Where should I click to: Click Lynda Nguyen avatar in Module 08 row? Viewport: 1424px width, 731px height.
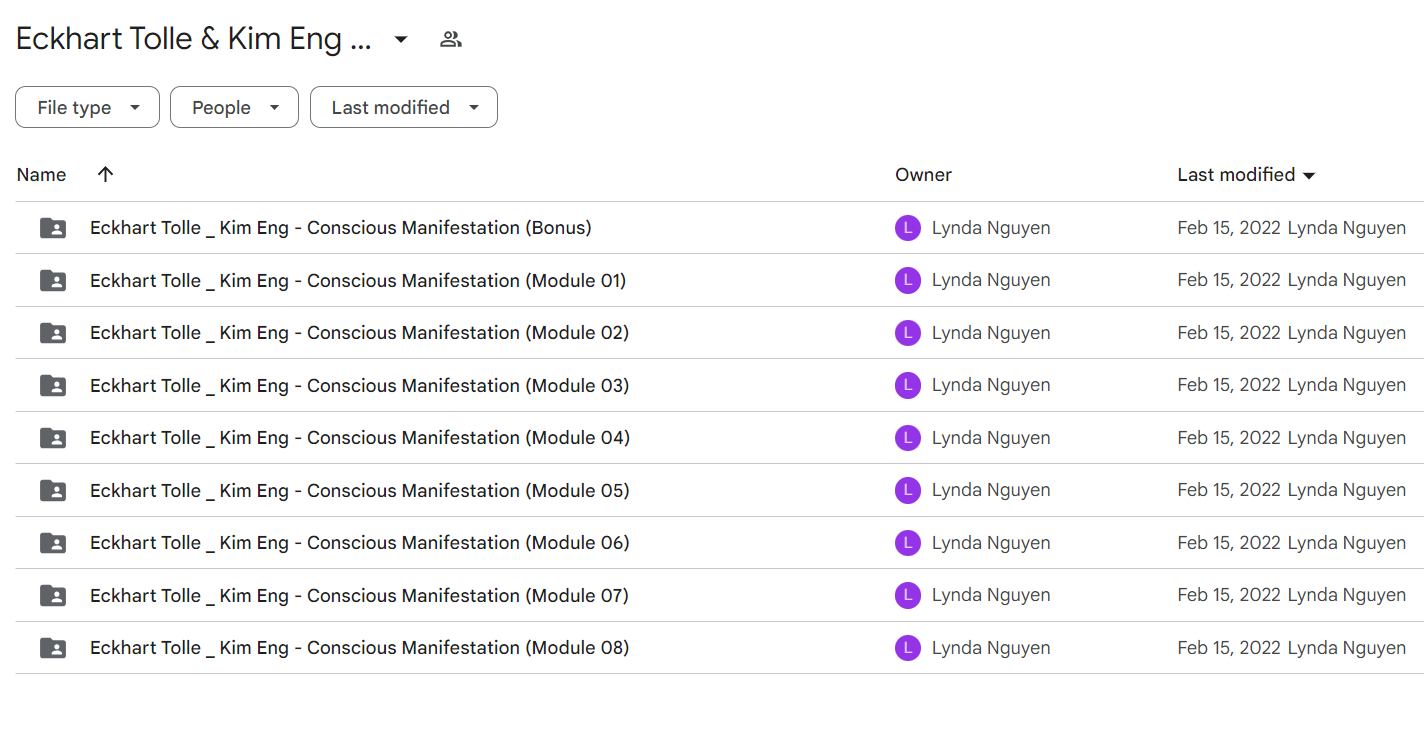click(908, 648)
